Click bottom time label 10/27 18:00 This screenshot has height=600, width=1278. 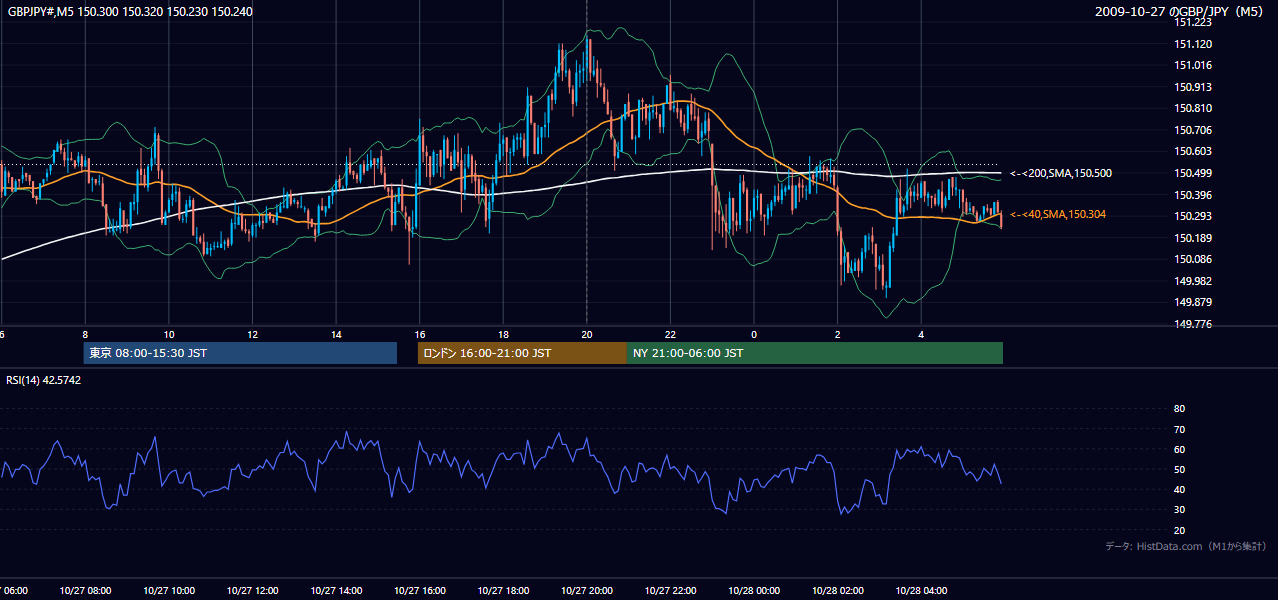click(503, 591)
